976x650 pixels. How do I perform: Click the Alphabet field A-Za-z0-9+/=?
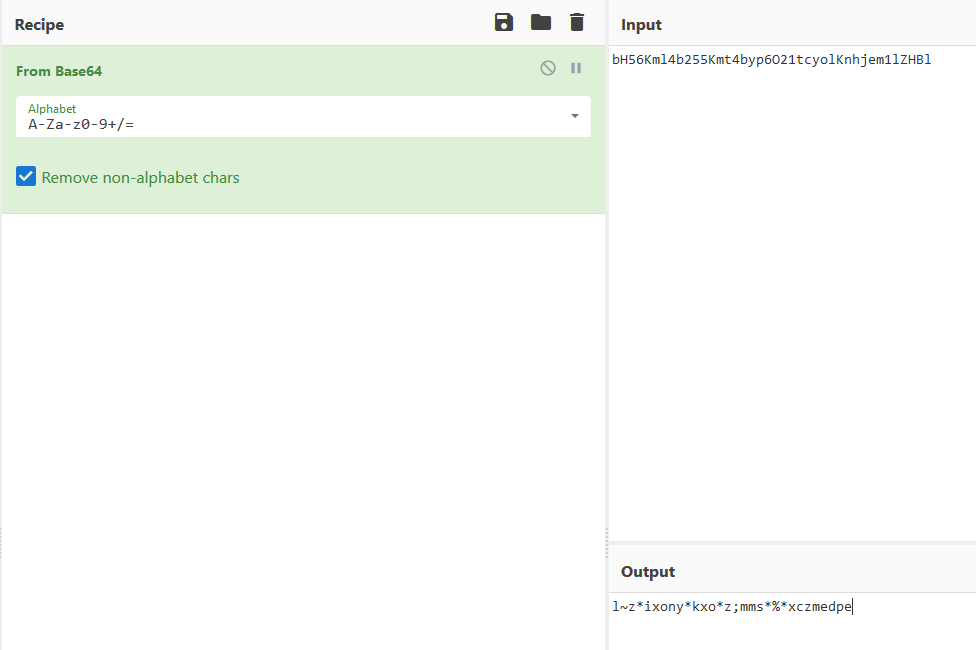click(303, 116)
